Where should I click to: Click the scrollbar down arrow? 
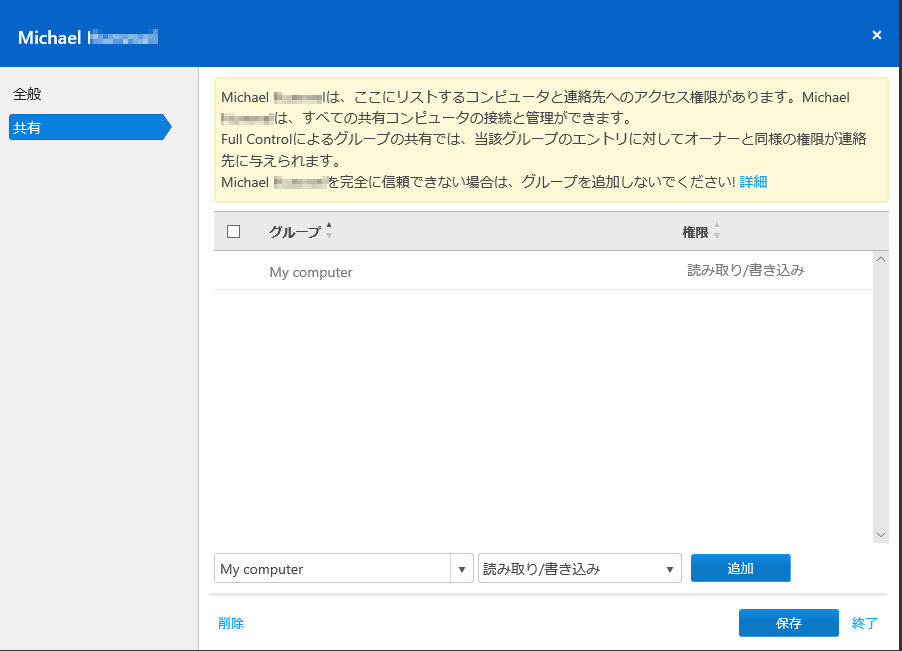pyautogui.click(x=880, y=535)
